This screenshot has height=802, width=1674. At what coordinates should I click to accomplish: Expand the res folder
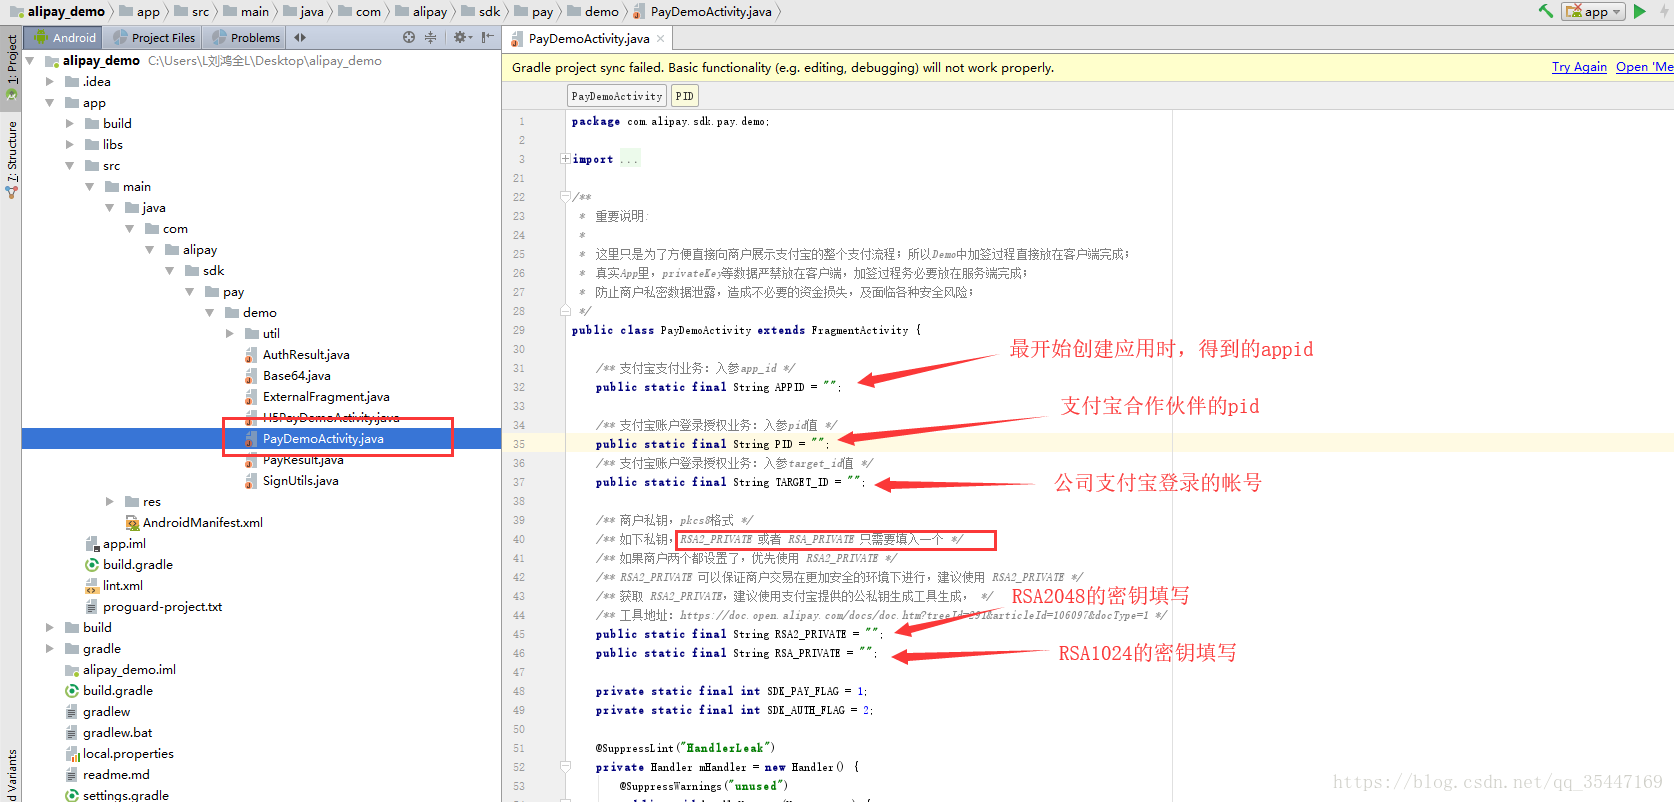click(x=110, y=502)
